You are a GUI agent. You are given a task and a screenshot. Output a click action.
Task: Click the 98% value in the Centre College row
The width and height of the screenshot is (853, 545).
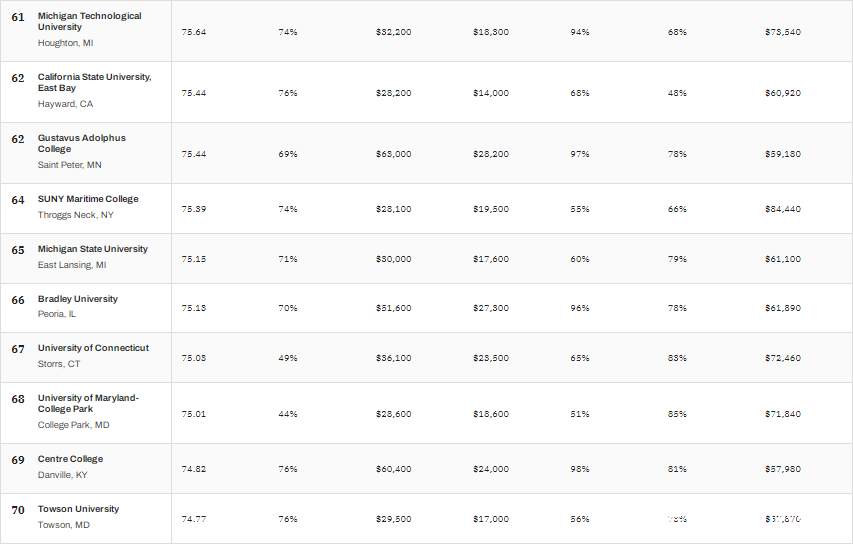pos(580,469)
